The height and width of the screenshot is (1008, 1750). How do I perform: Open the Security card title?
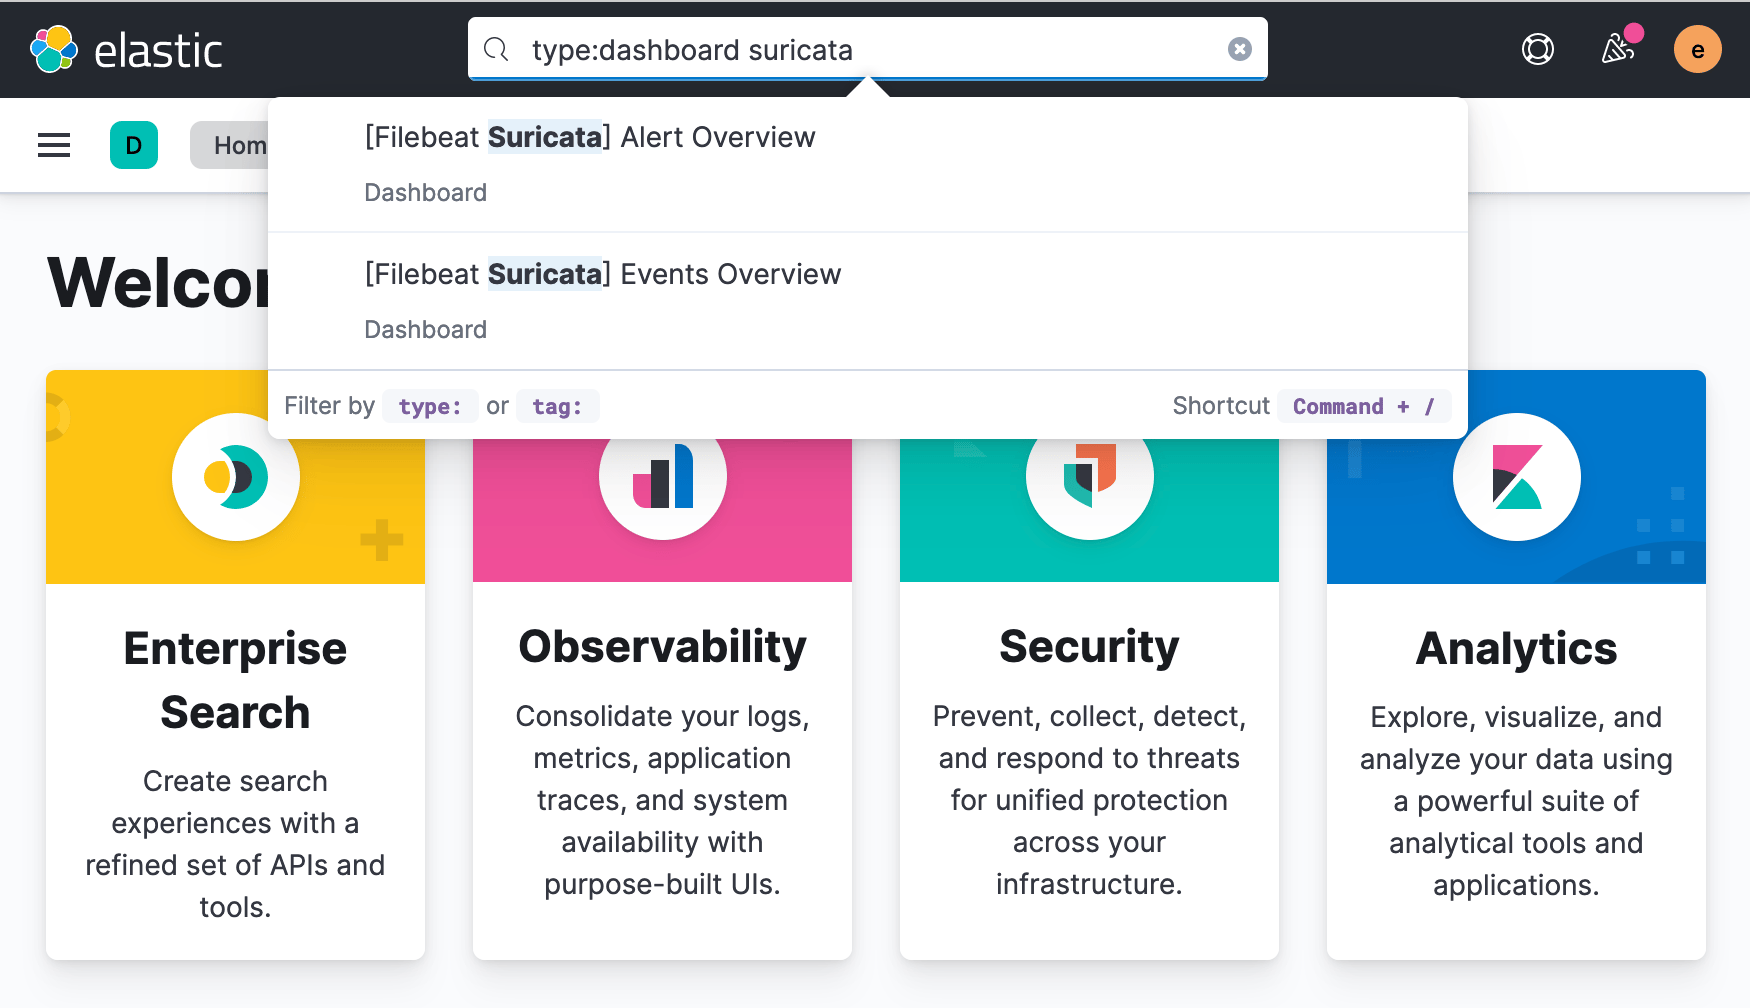pos(1089,647)
